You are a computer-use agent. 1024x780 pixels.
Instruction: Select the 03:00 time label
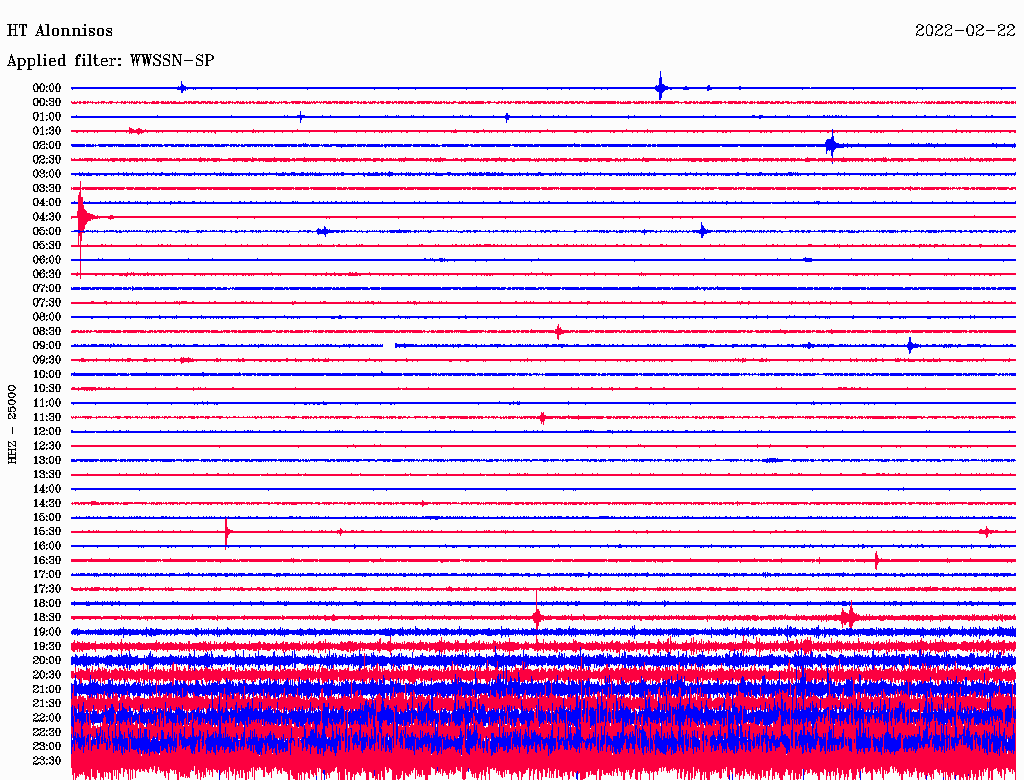[47, 174]
